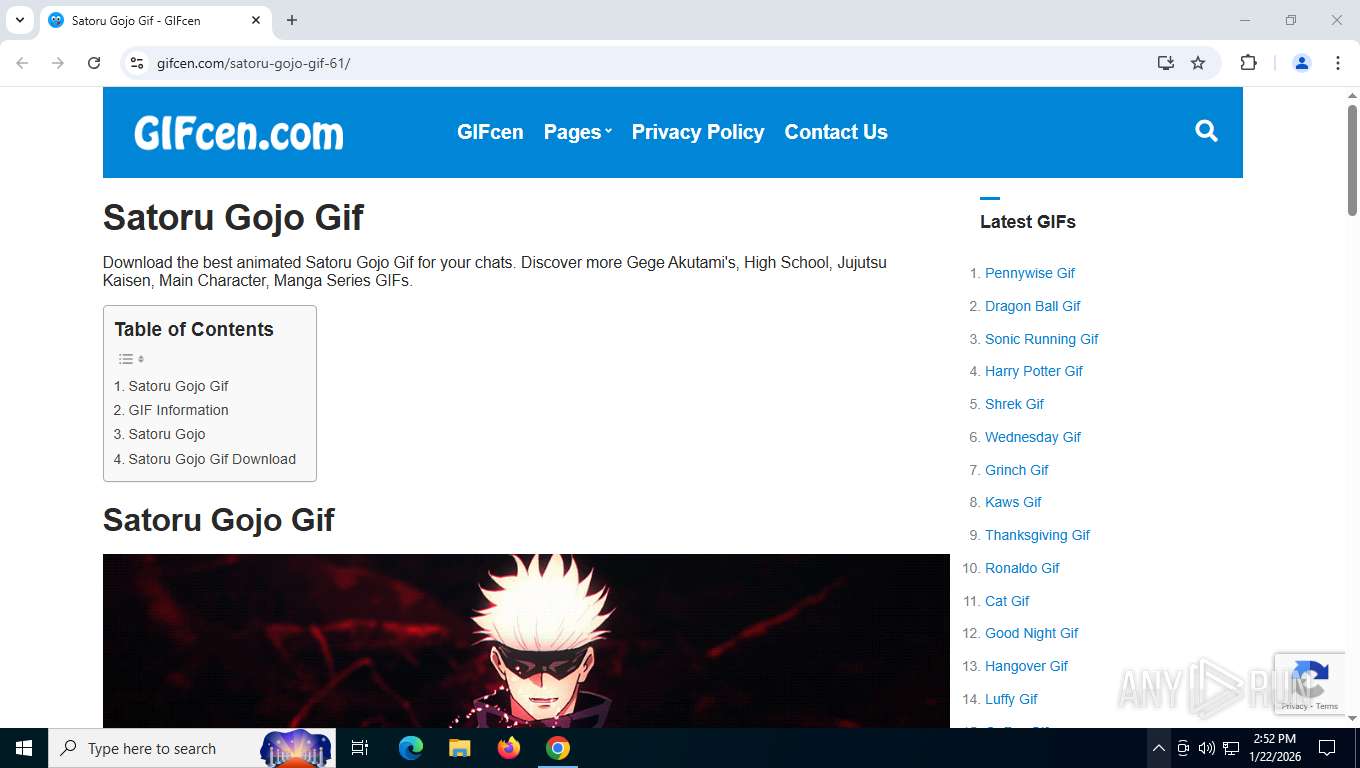Expand the Pages menu dropdown
Image resolution: width=1360 pixels, height=768 pixels.
coord(577,132)
